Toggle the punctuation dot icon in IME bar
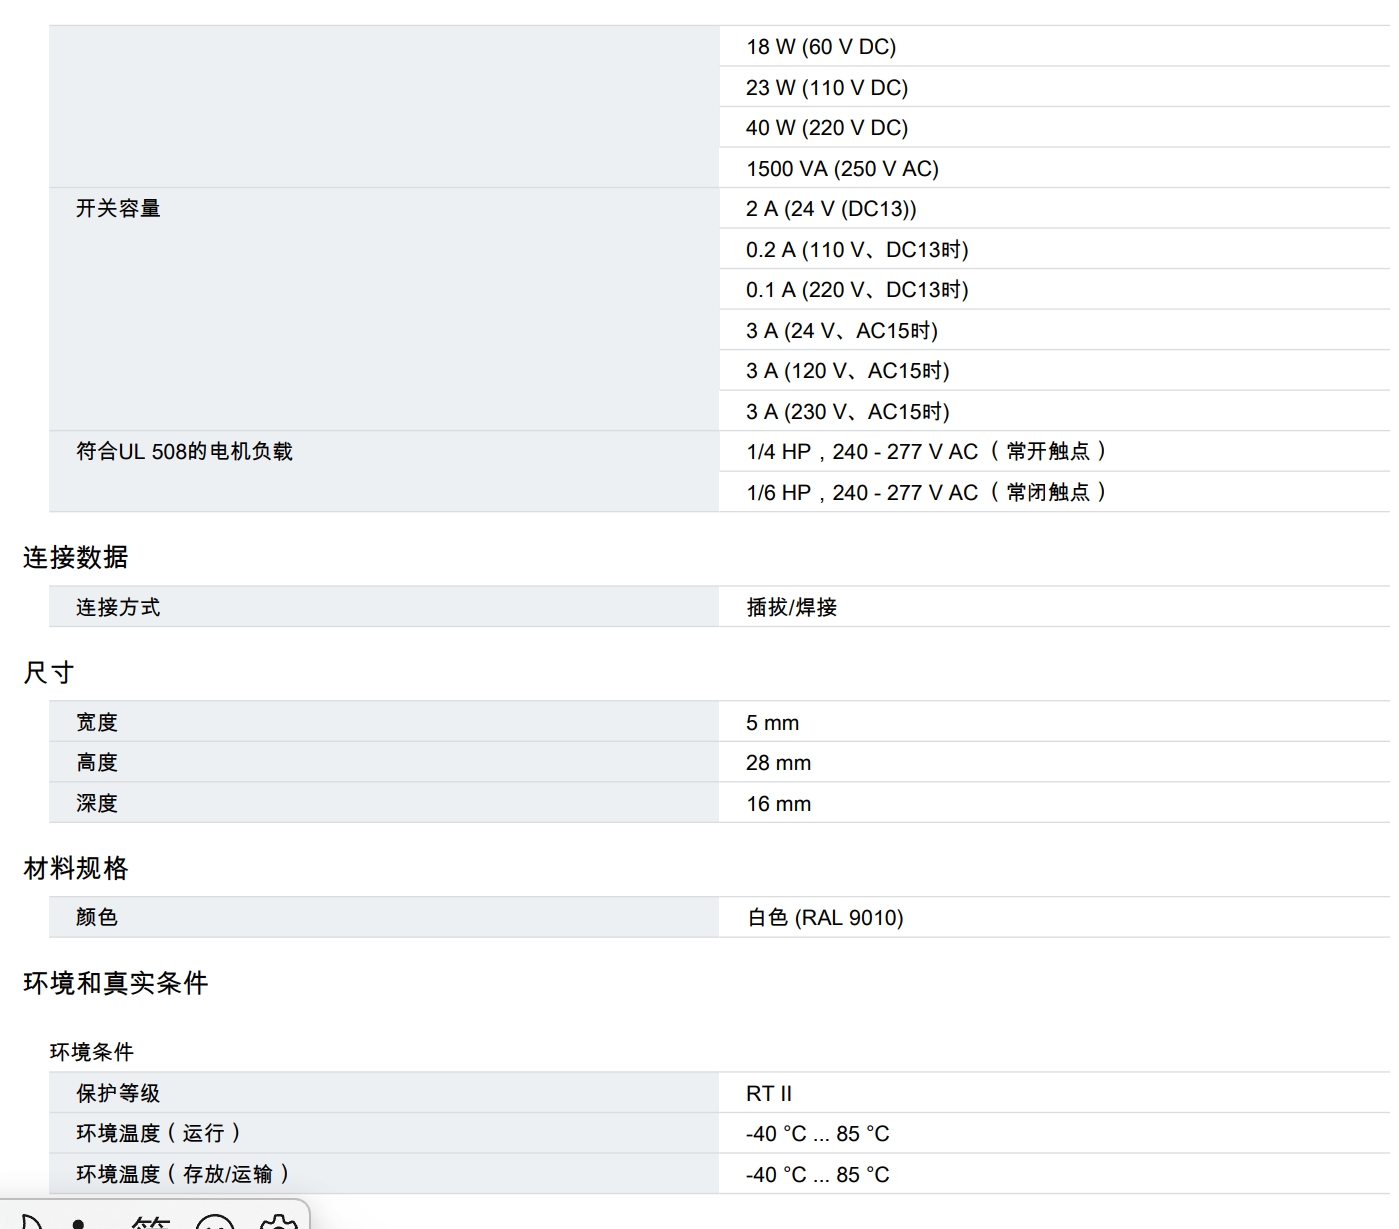This screenshot has height=1229, width=1399. coord(78,1223)
